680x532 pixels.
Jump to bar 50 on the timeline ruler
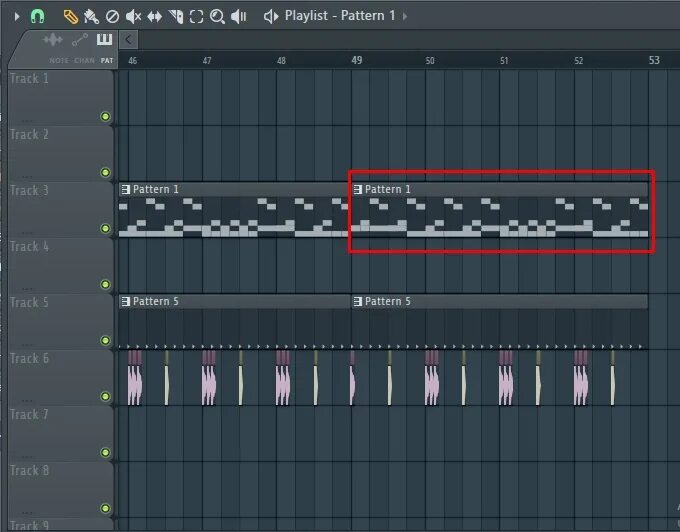tap(430, 61)
